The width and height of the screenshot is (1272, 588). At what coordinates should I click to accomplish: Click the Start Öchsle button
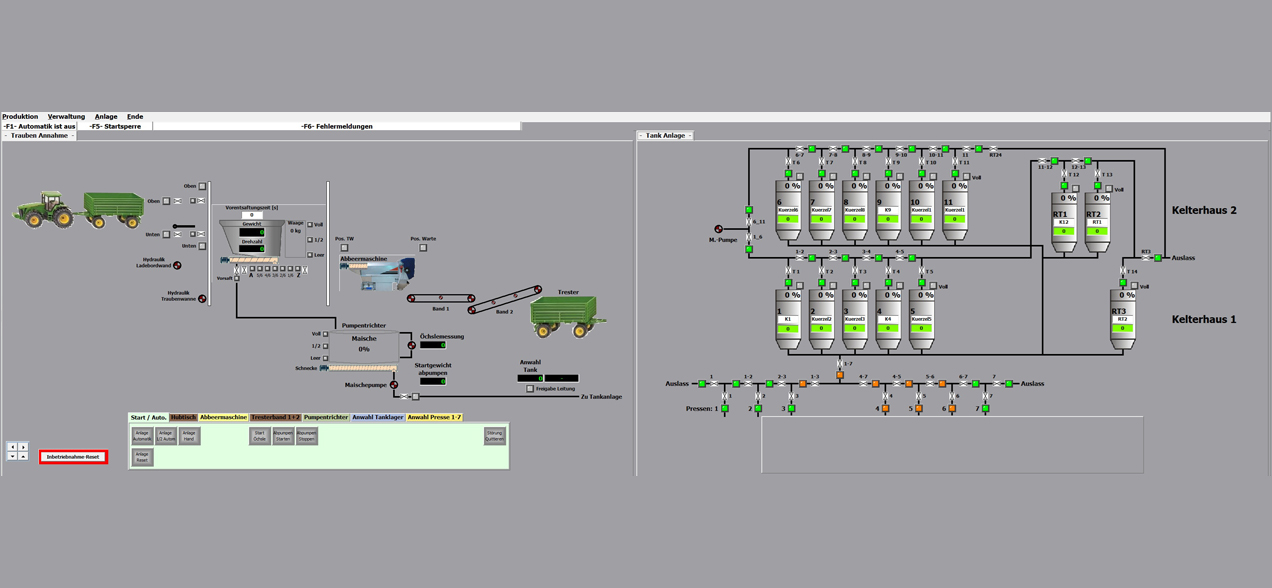coord(259,436)
